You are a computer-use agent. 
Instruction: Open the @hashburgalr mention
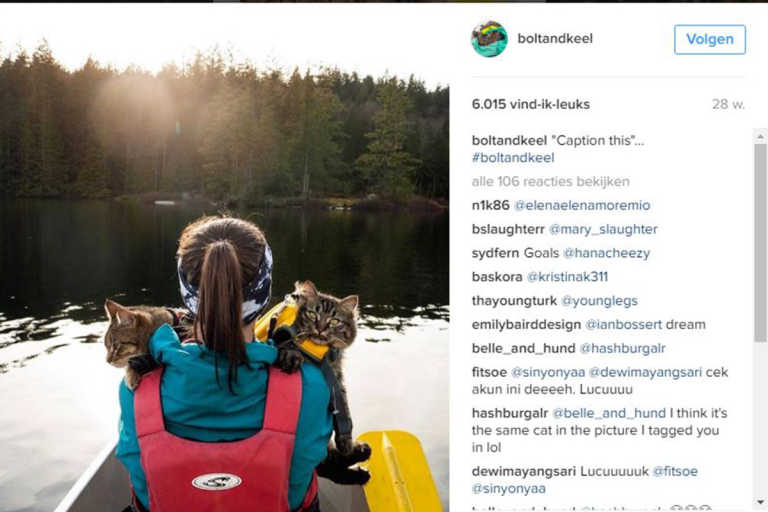pos(623,348)
